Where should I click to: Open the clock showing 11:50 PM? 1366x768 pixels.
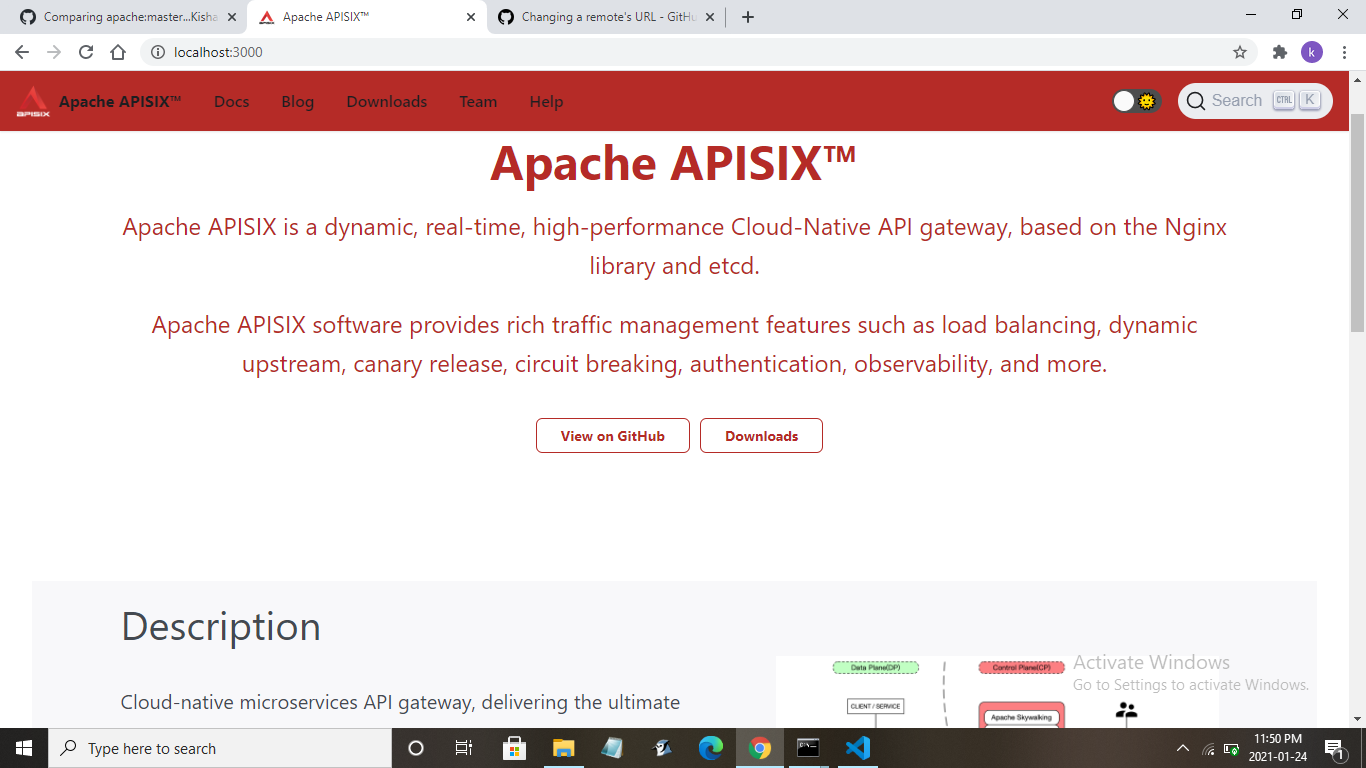pos(1277,748)
